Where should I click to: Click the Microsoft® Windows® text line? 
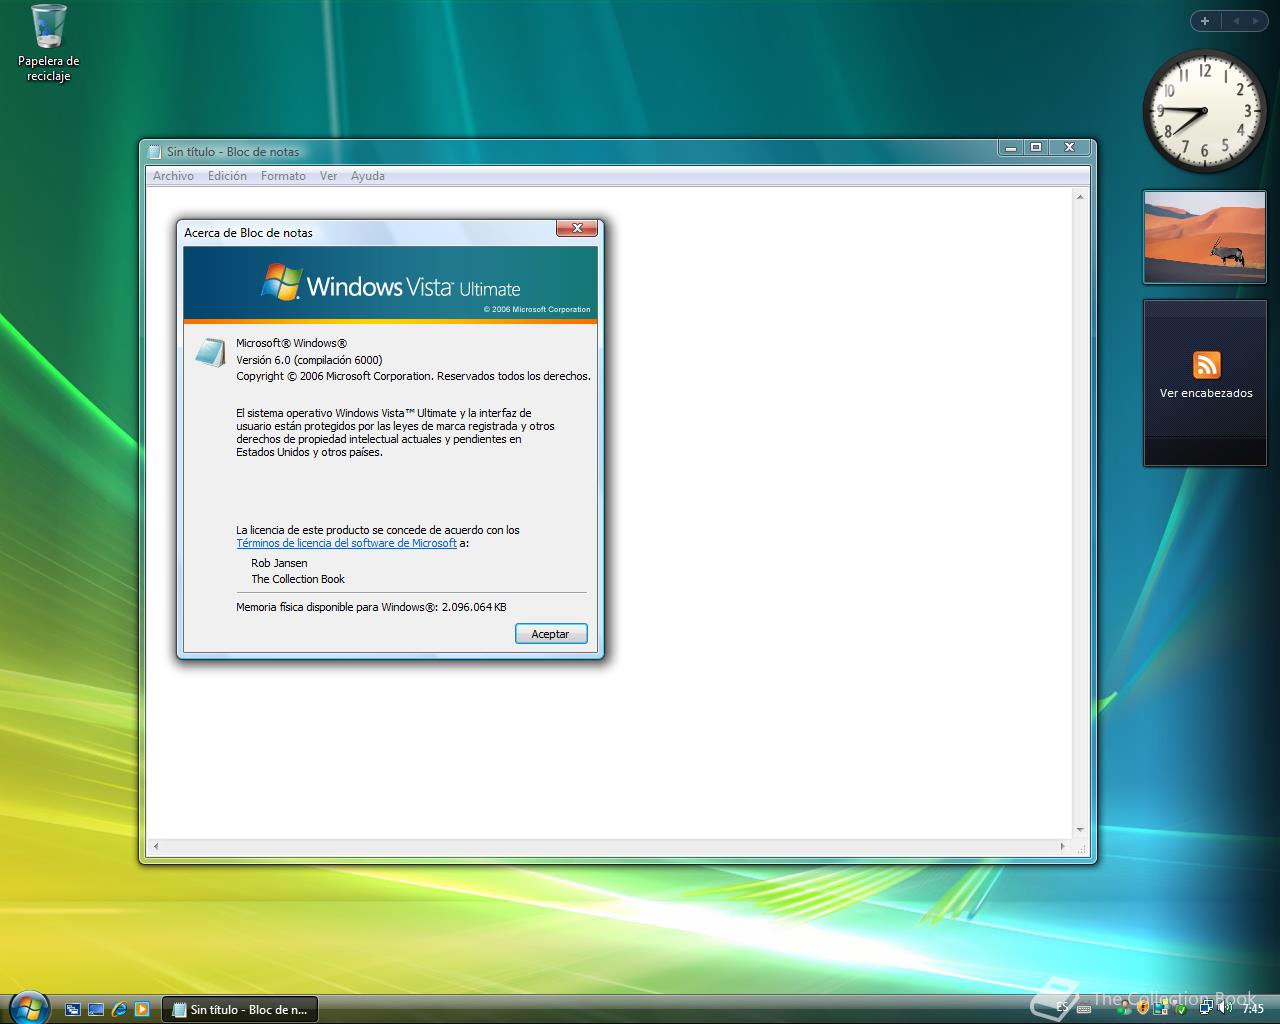click(291, 343)
